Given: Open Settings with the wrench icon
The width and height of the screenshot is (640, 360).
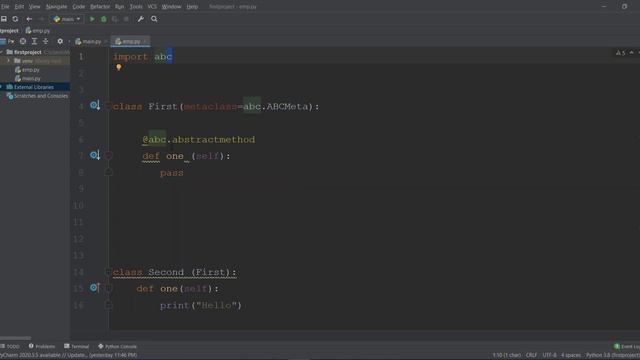Looking at the screenshot, I should (x=141, y=19).
